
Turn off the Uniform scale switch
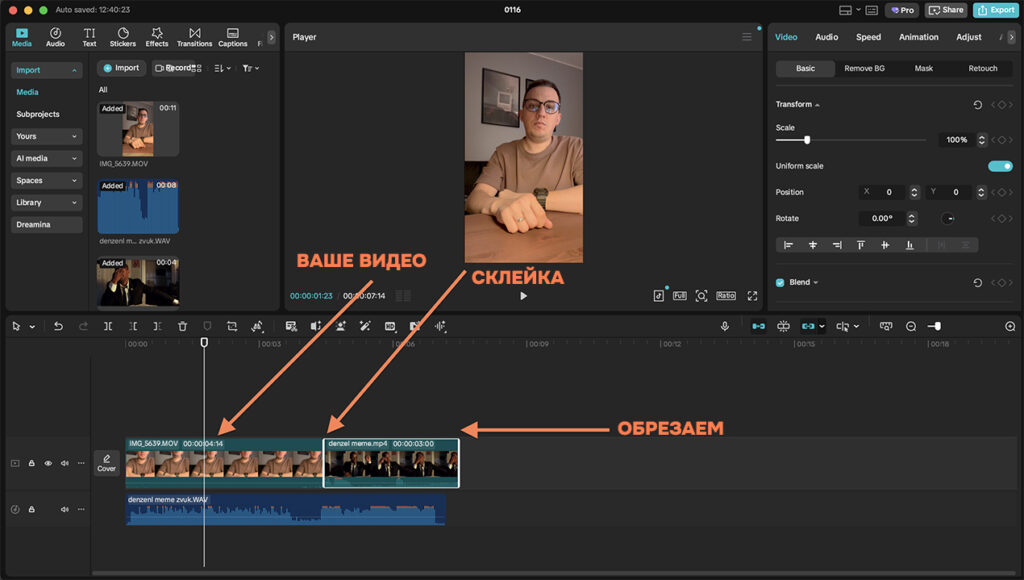point(999,166)
